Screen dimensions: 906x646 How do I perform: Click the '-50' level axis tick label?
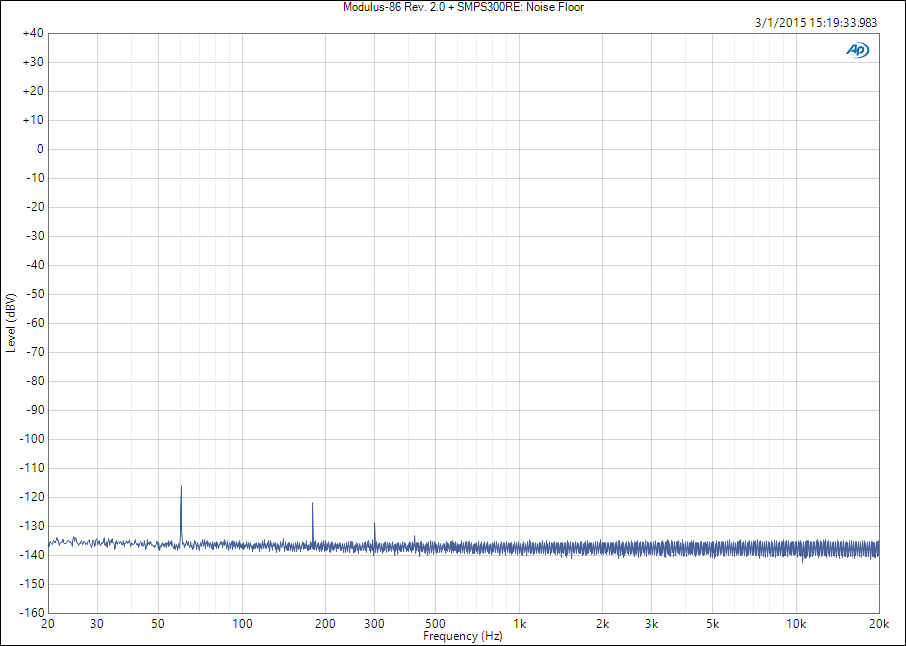[35, 294]
